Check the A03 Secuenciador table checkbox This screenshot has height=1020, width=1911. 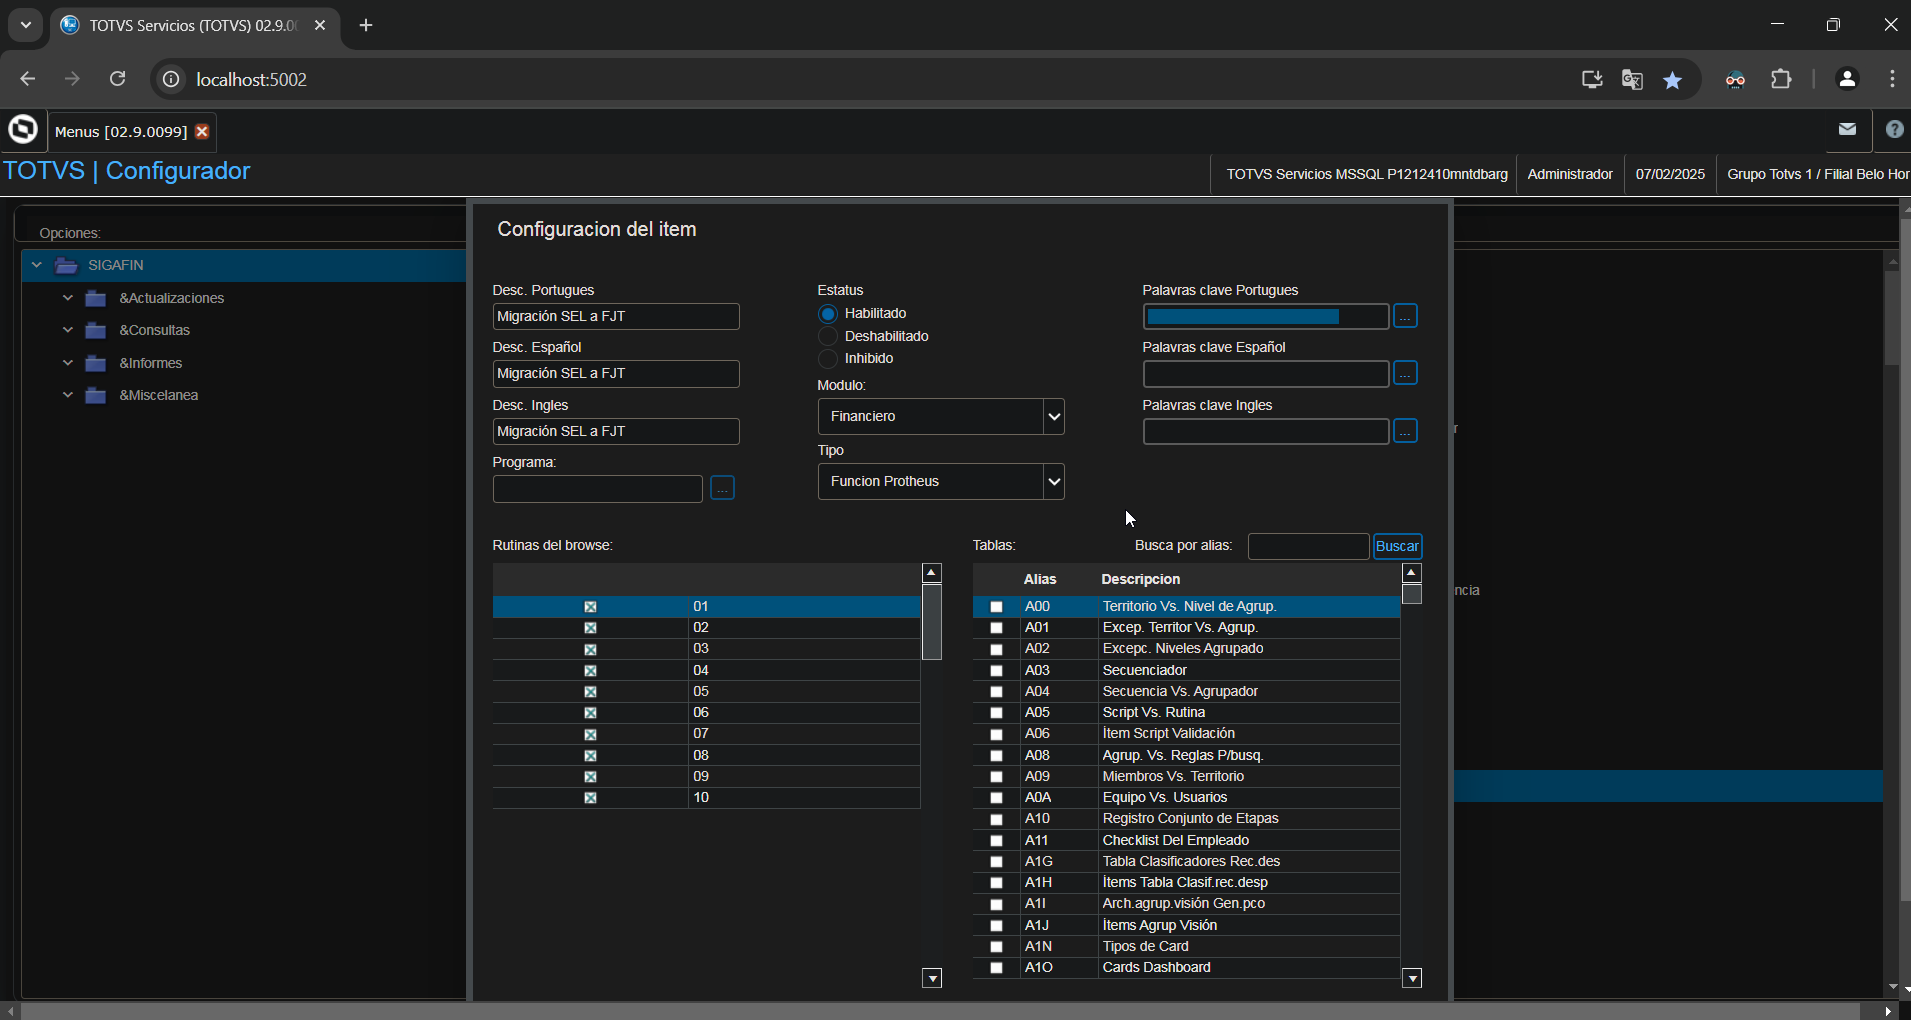click(996, 671)
